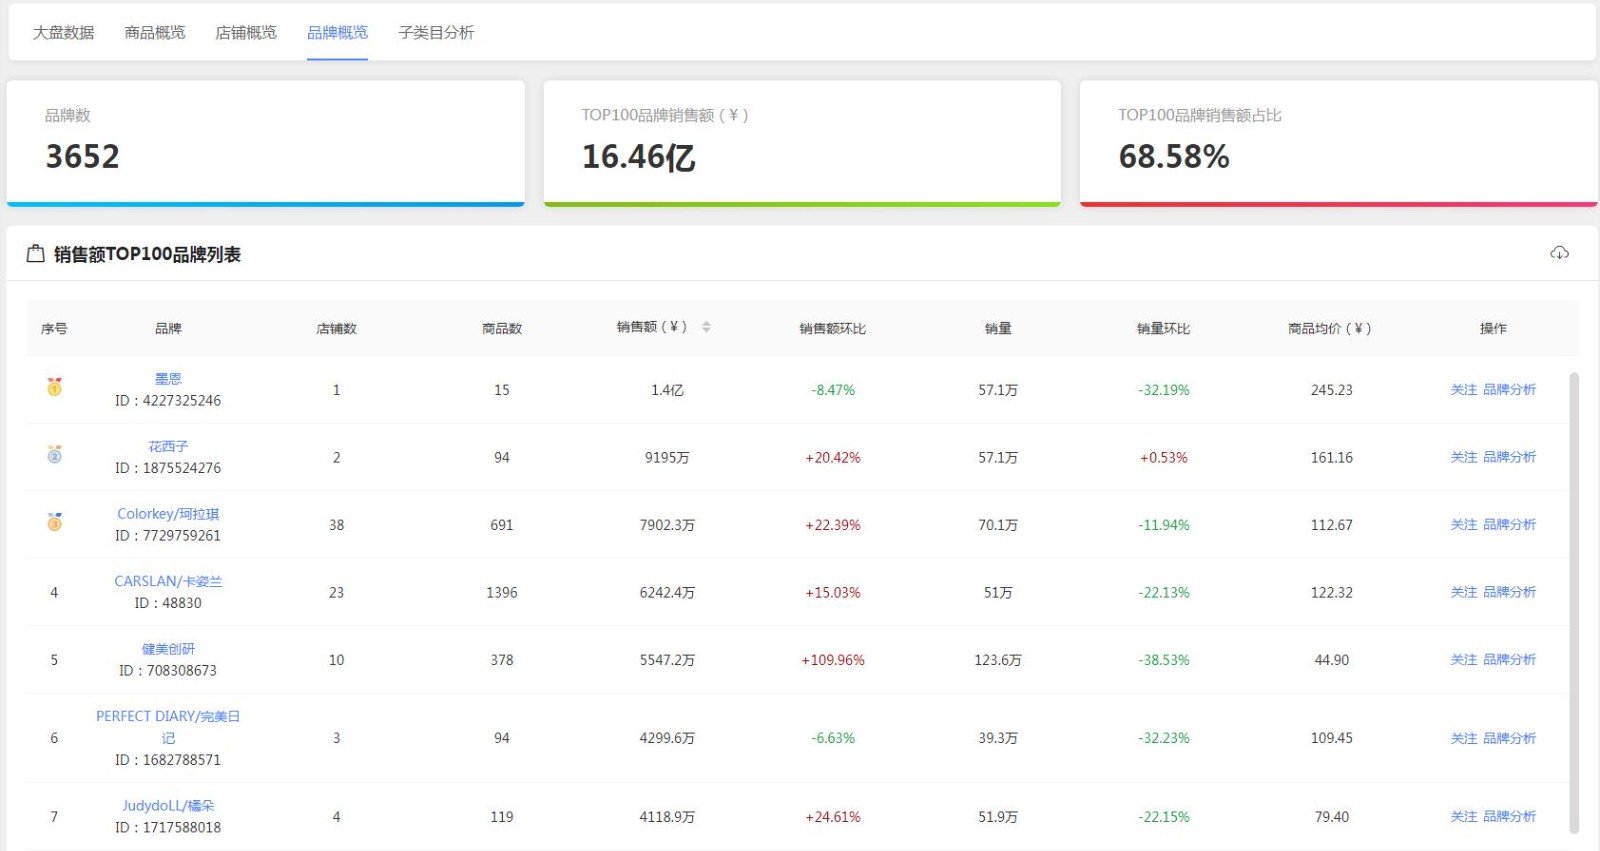1600x851 pixels.
Task: Open brand link 墨恩
Action: point(168,379)
